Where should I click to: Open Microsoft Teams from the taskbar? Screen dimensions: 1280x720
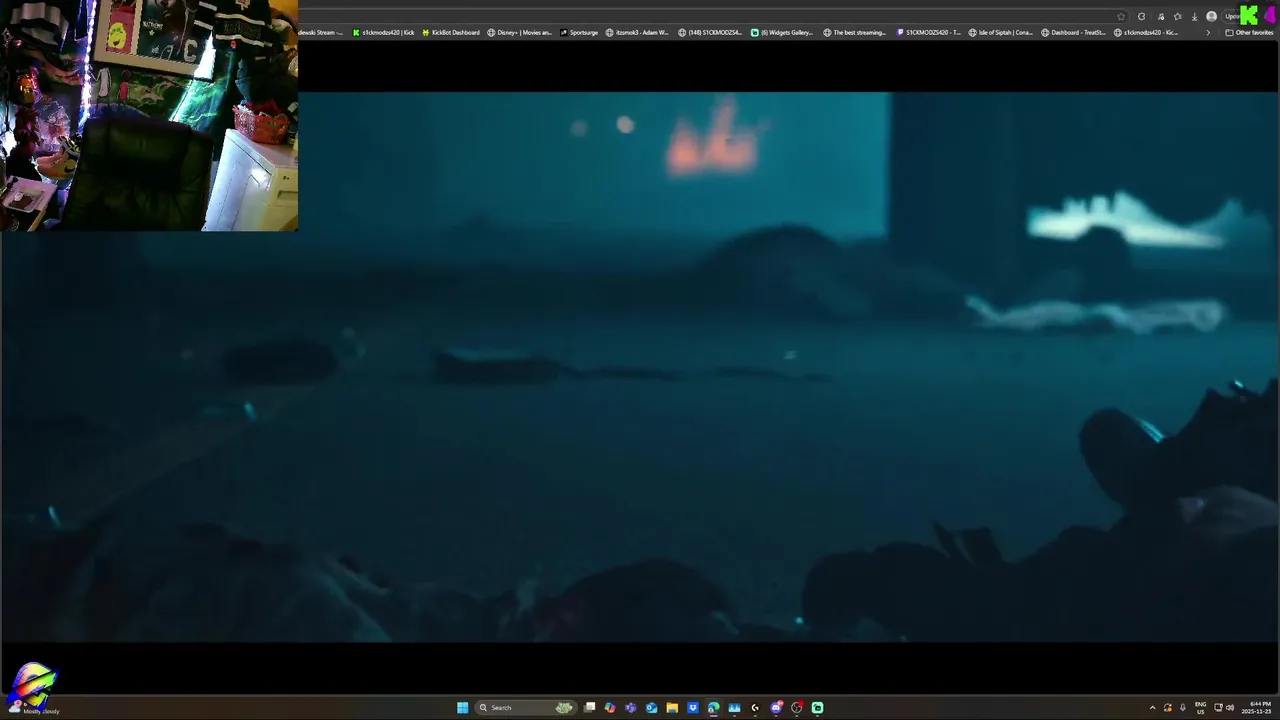click(630, 708)
